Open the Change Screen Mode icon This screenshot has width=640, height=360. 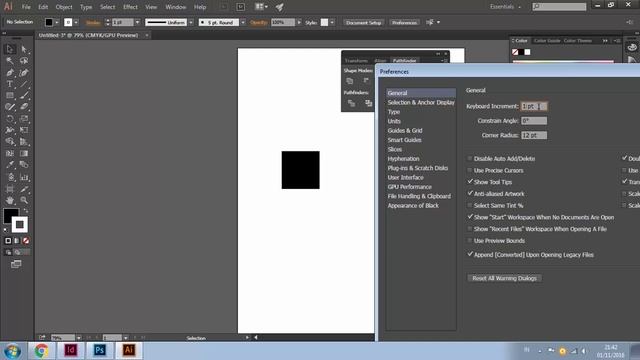pyautogui.click(x=16, y=264)
